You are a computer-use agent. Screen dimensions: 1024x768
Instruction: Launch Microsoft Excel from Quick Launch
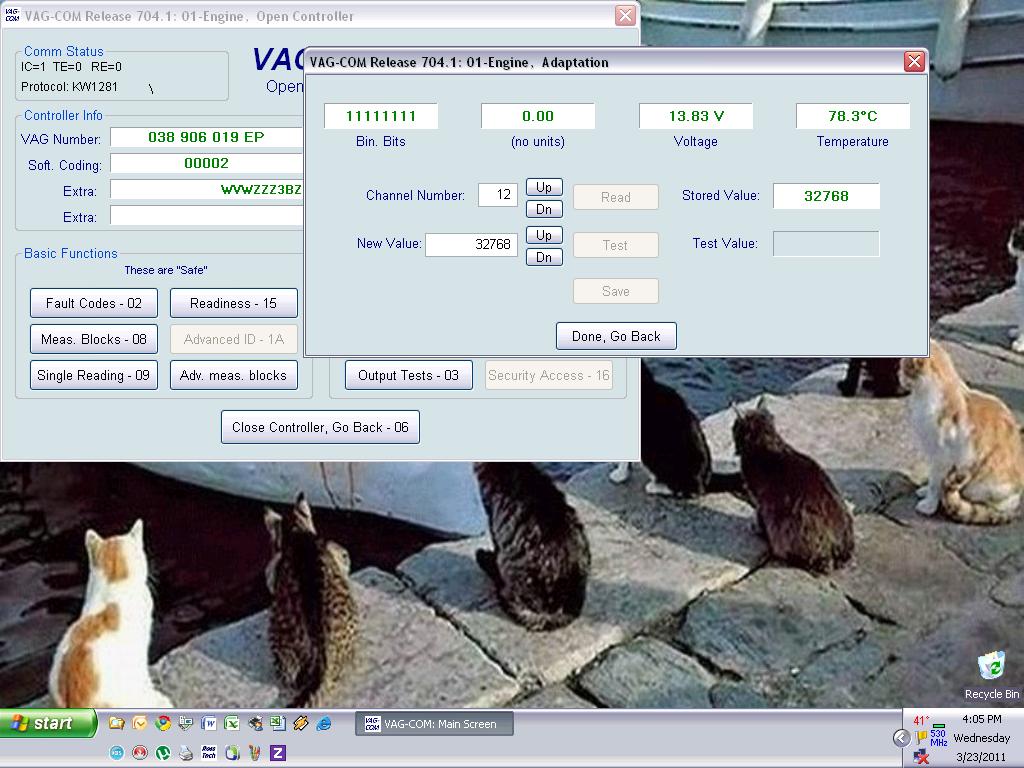click(x=232, y=723)
